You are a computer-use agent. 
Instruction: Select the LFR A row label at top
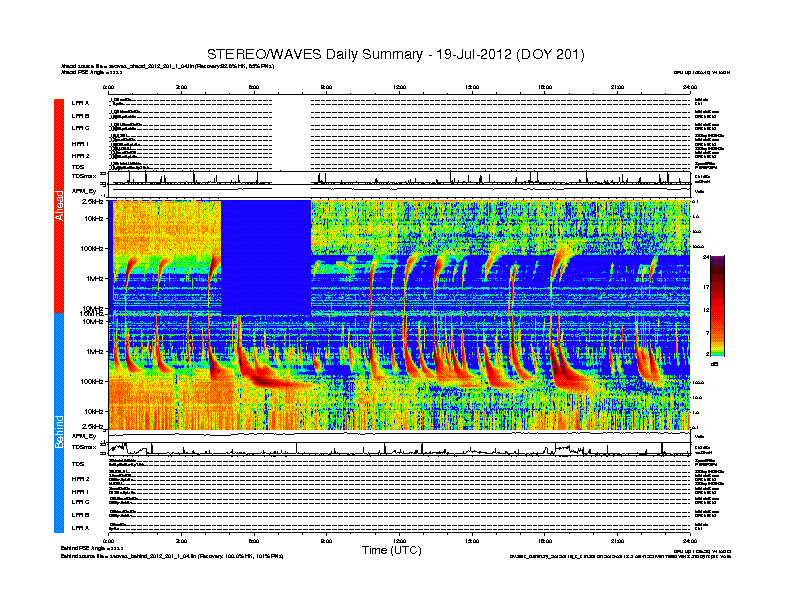(x=80, y=103)
